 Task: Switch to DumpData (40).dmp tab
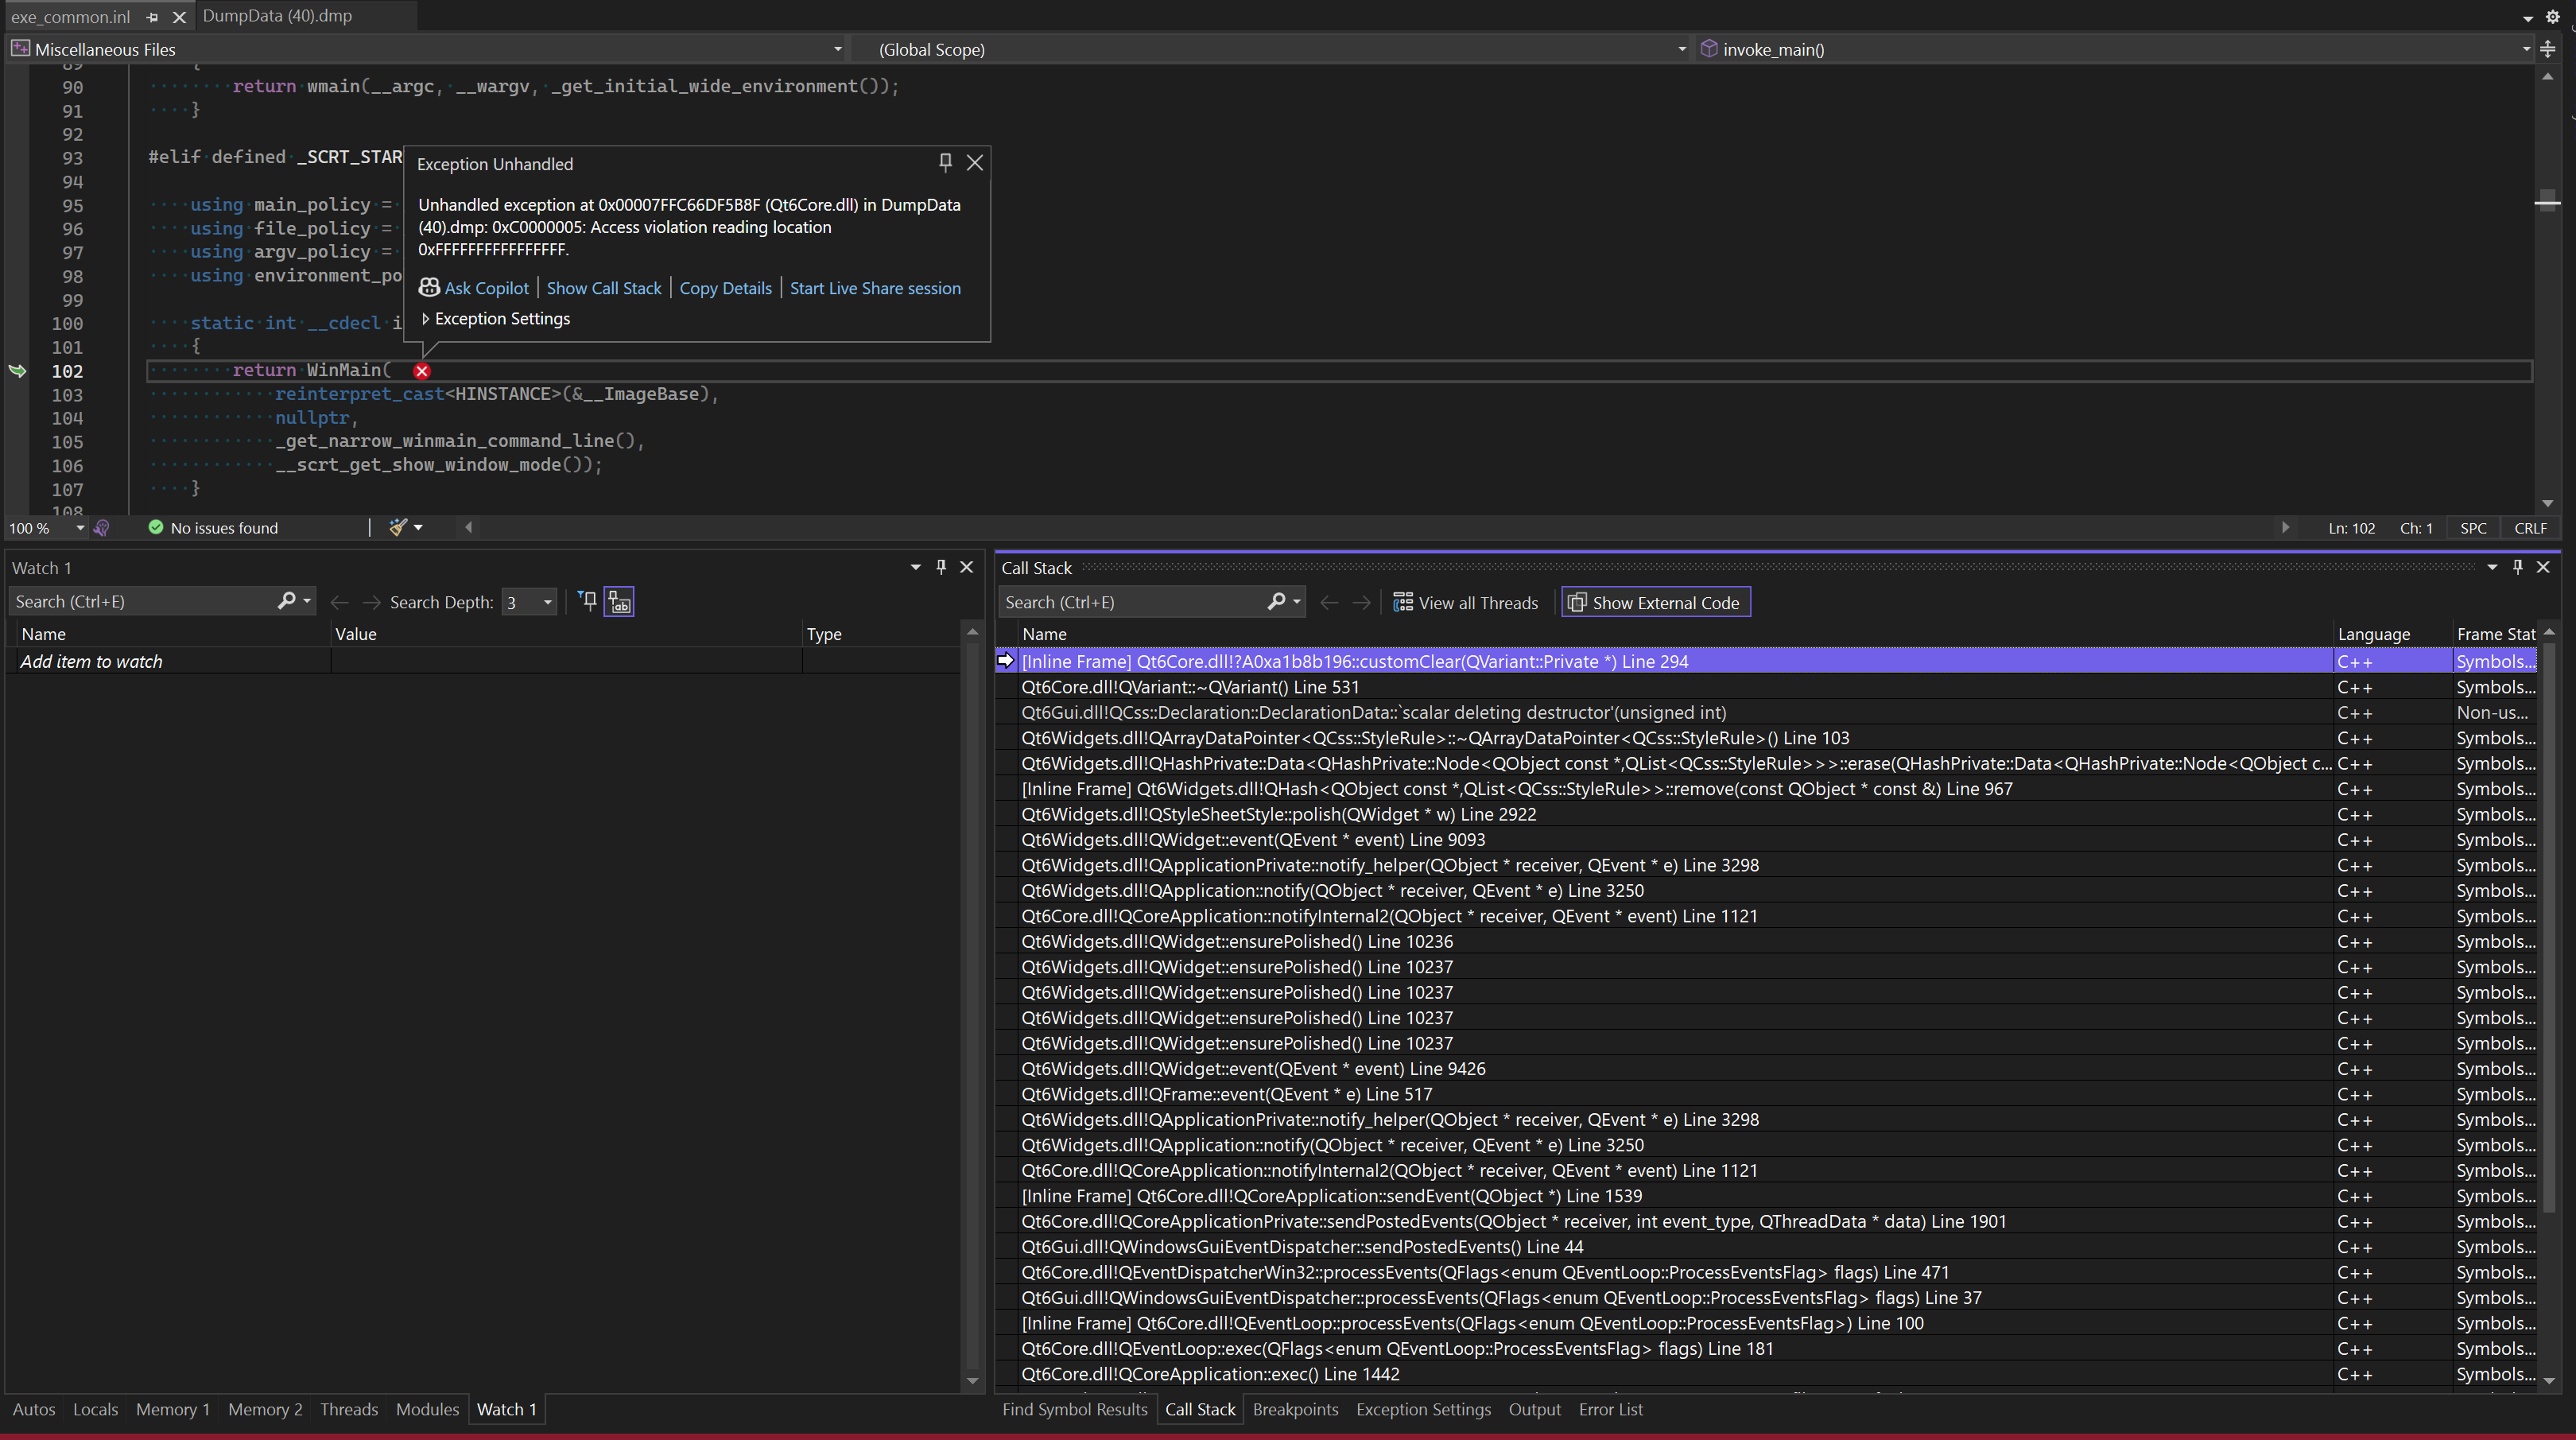277,16
